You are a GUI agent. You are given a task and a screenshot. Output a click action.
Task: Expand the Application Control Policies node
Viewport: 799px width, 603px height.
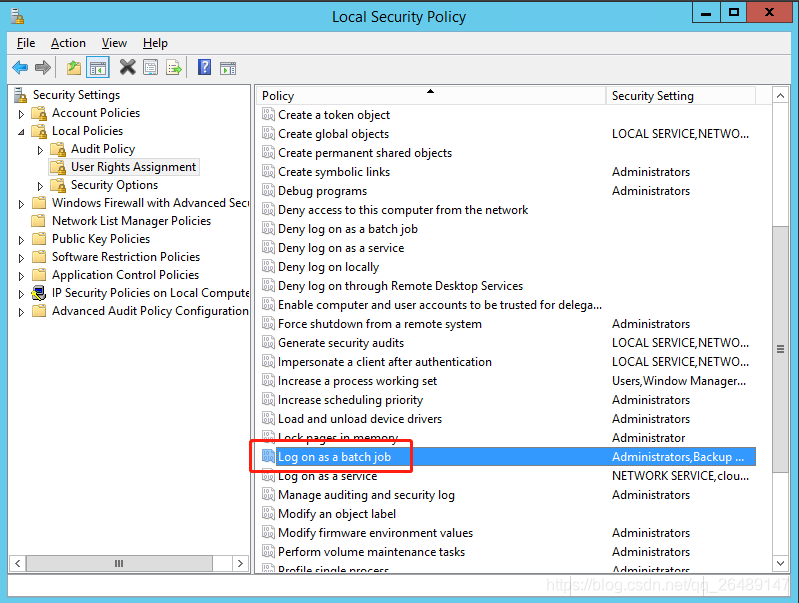[x=21, y=276]
